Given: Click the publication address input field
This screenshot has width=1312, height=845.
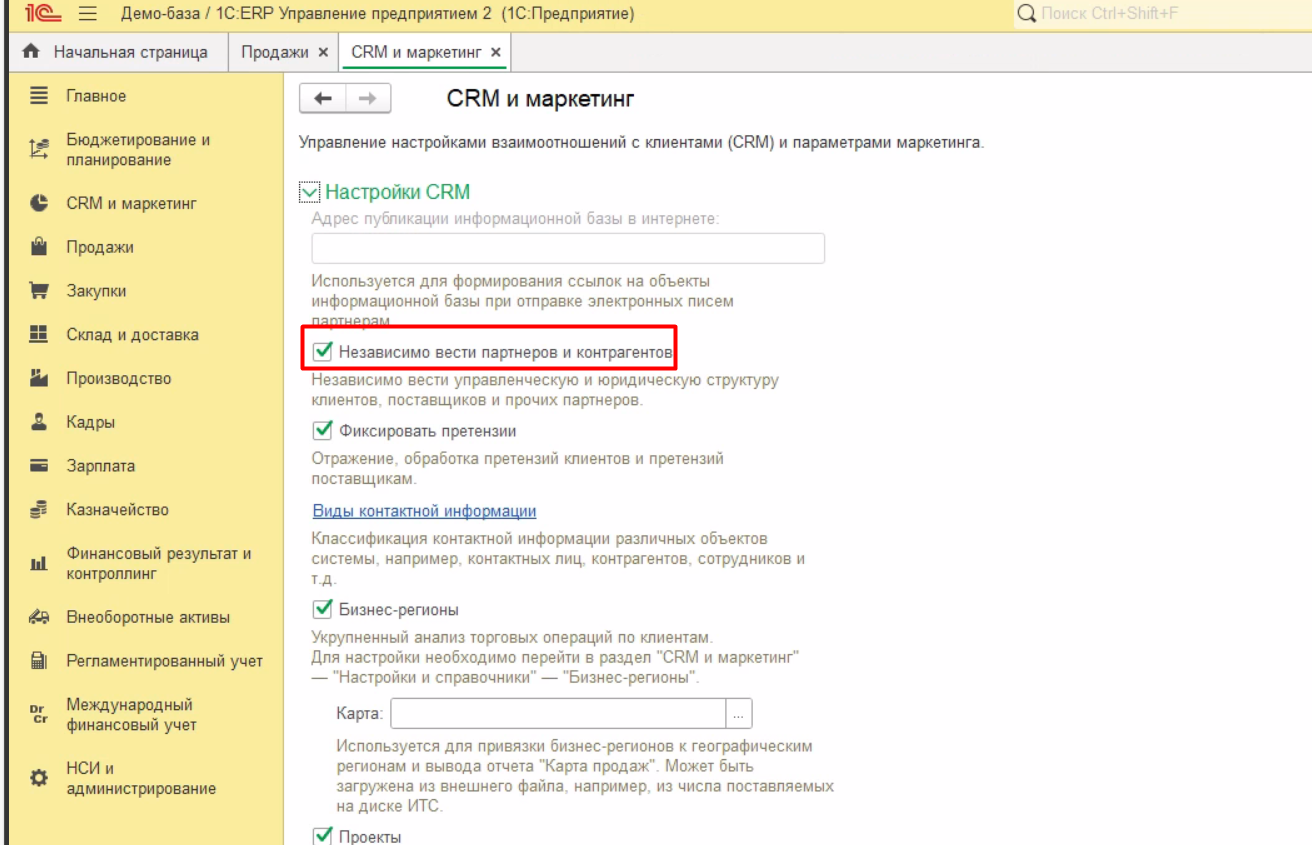Looking at the screenshot, I should 567,248.
